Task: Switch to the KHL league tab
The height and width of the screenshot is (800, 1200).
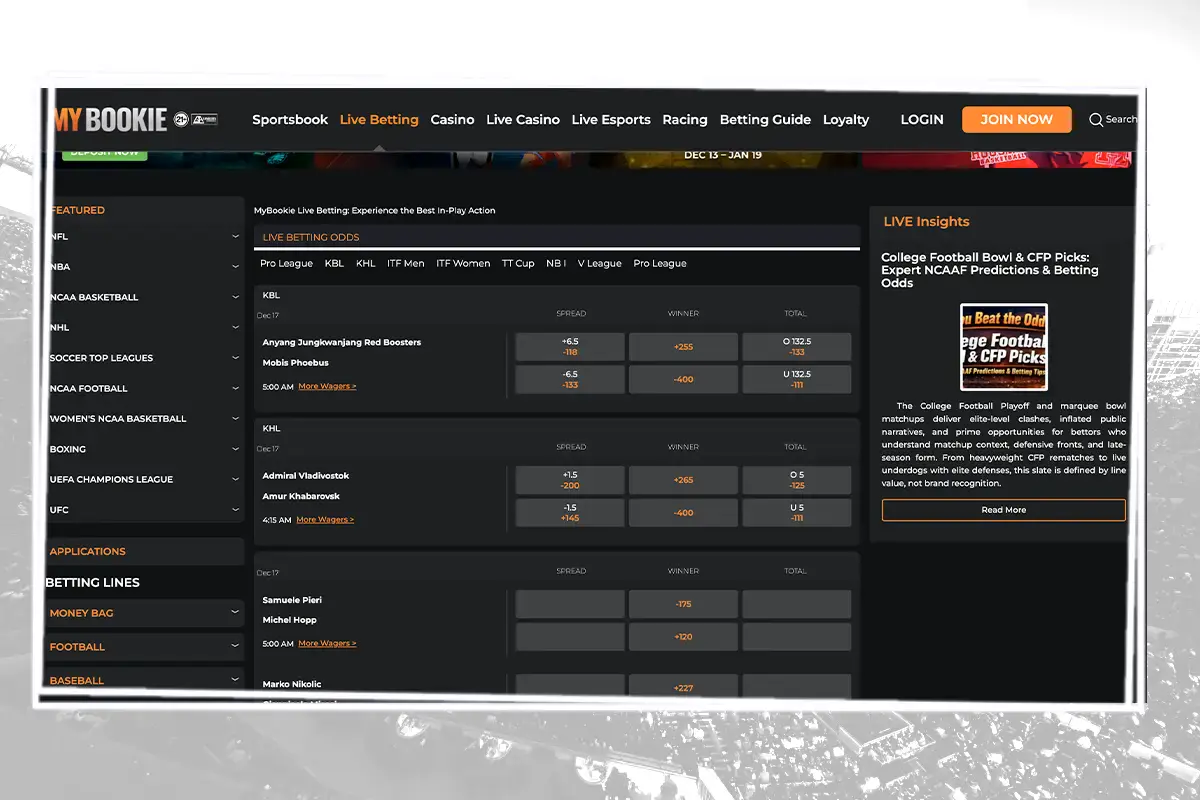Action: click(365, 263)
